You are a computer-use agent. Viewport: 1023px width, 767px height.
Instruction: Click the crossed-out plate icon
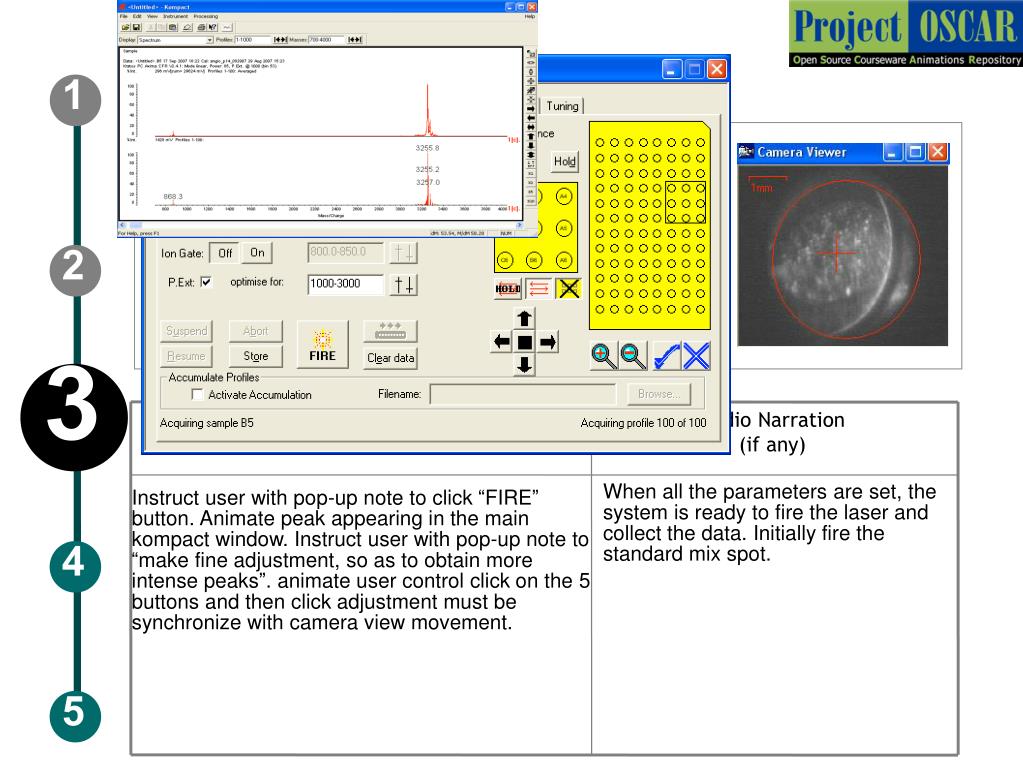(x=569, y=288)
